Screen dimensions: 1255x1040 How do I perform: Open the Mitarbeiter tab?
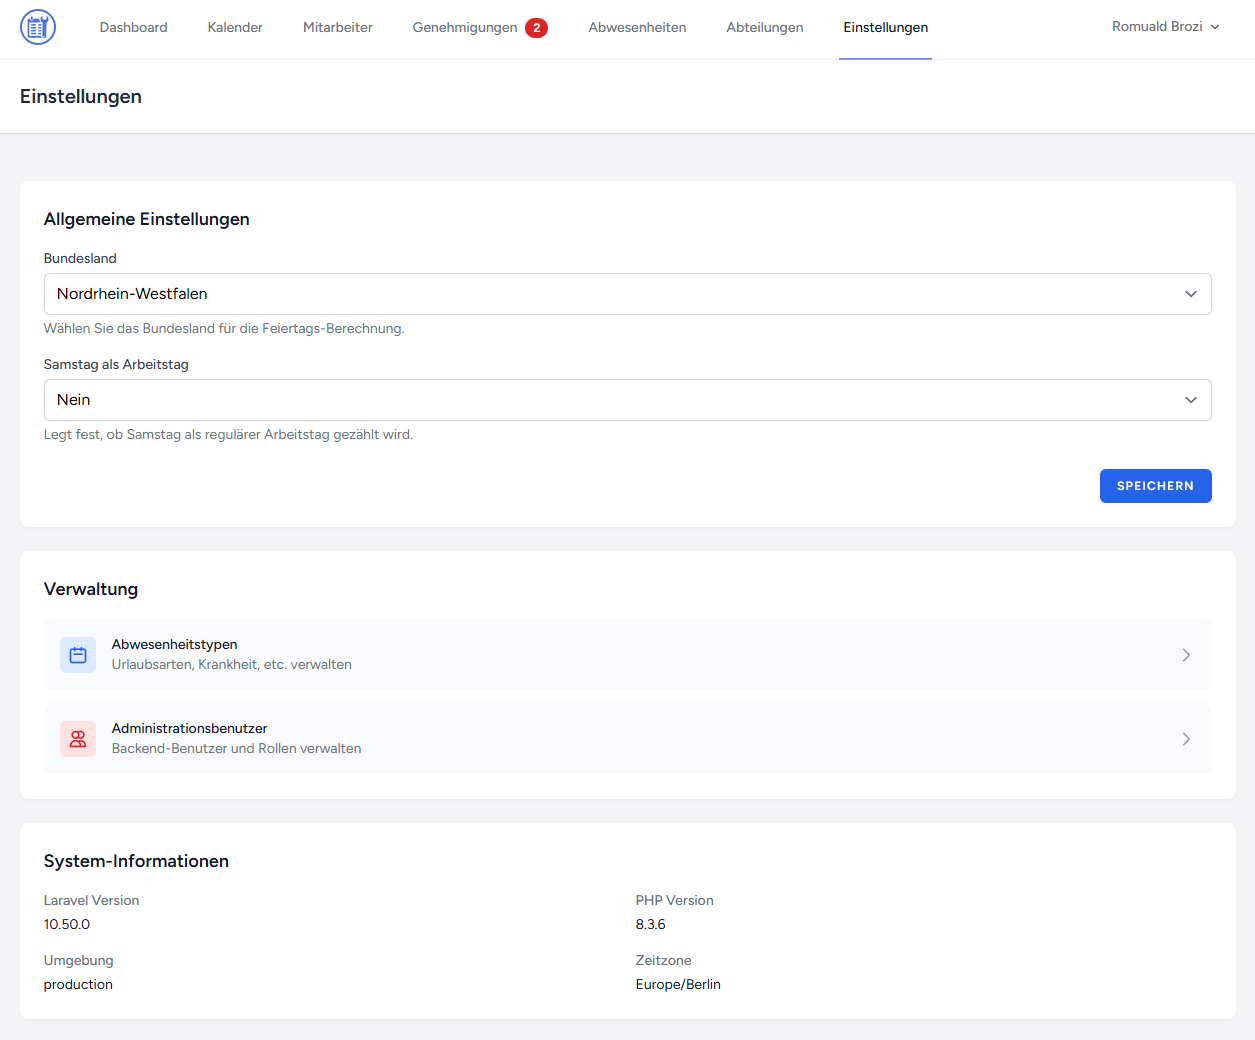(x=337, y=28)
